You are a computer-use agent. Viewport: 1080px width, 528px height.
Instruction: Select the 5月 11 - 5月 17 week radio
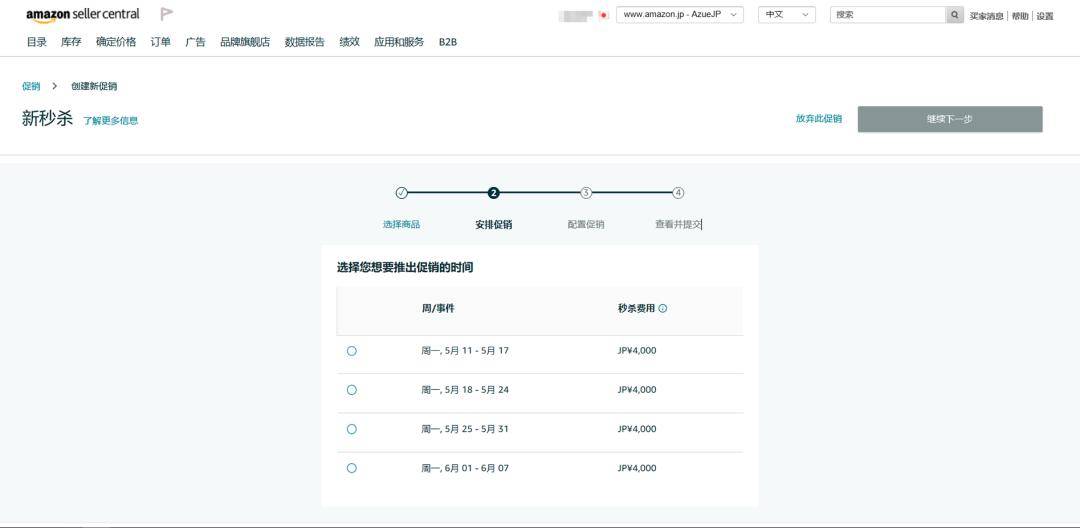click(352, 351)
